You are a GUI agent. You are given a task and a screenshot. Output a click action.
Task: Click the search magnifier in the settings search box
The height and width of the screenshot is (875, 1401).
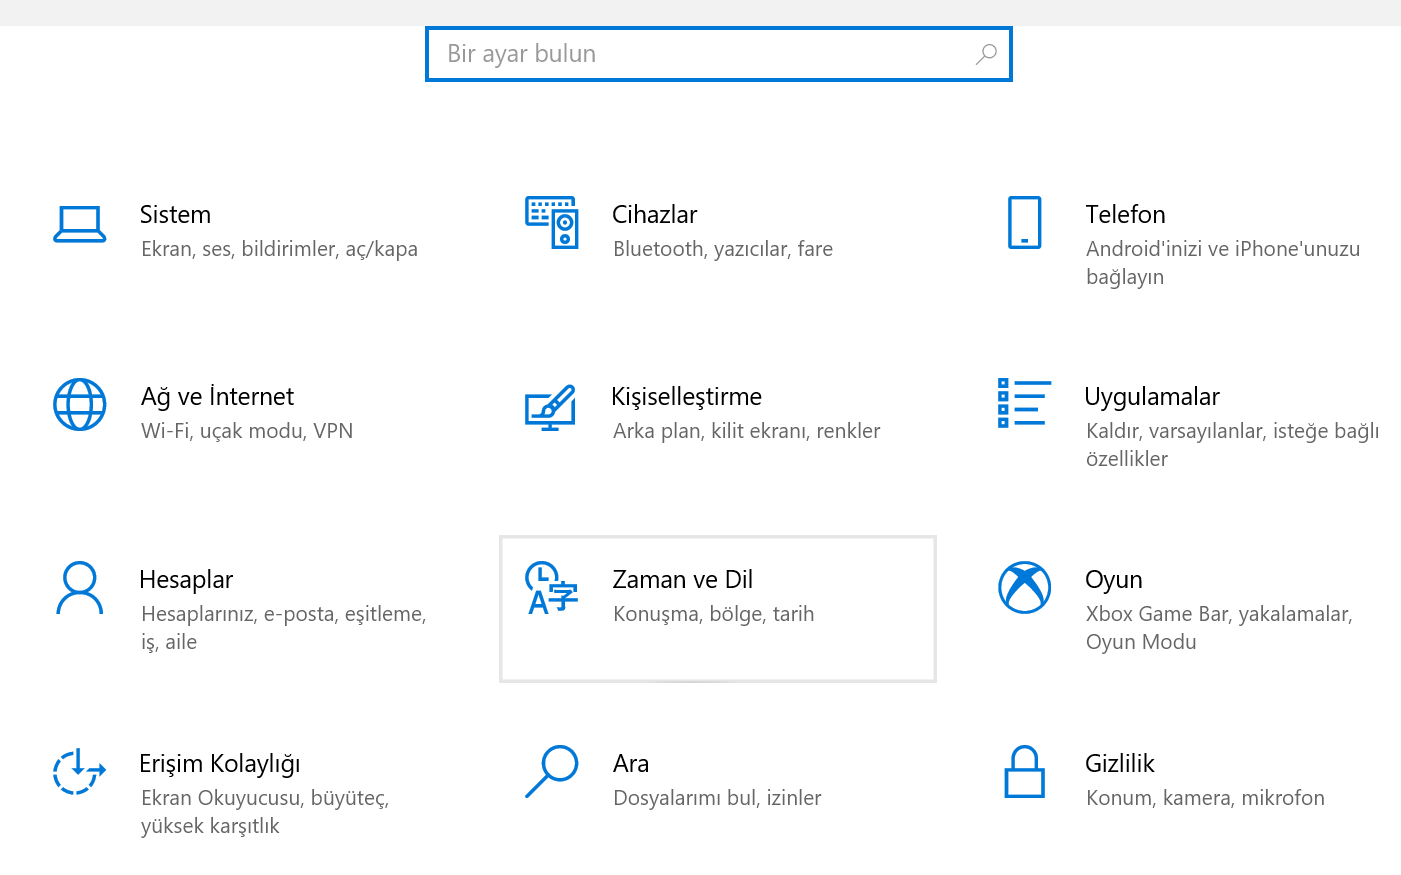pos(986,54)
